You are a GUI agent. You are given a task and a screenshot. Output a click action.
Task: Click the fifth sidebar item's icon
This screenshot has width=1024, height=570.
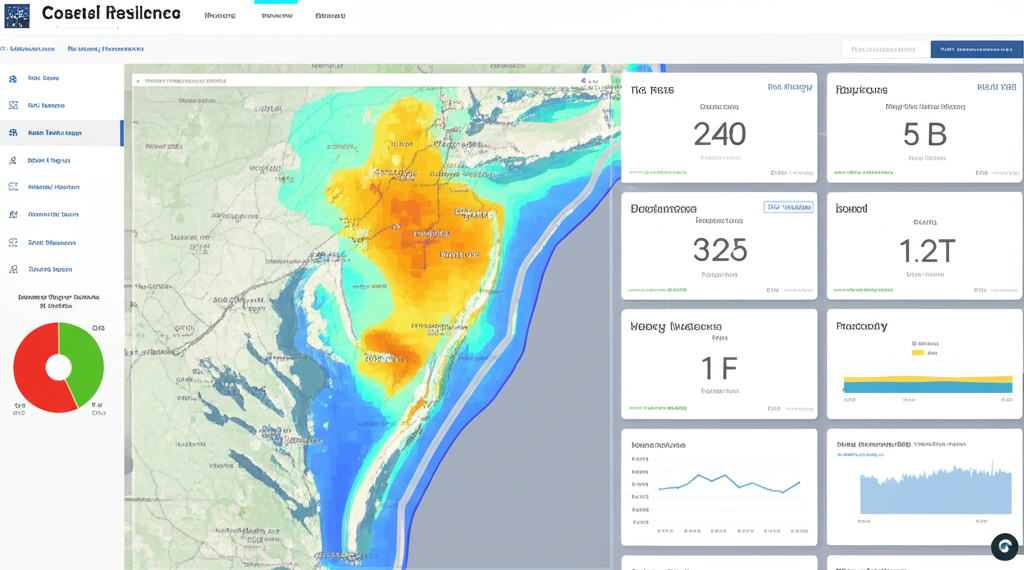13,187
